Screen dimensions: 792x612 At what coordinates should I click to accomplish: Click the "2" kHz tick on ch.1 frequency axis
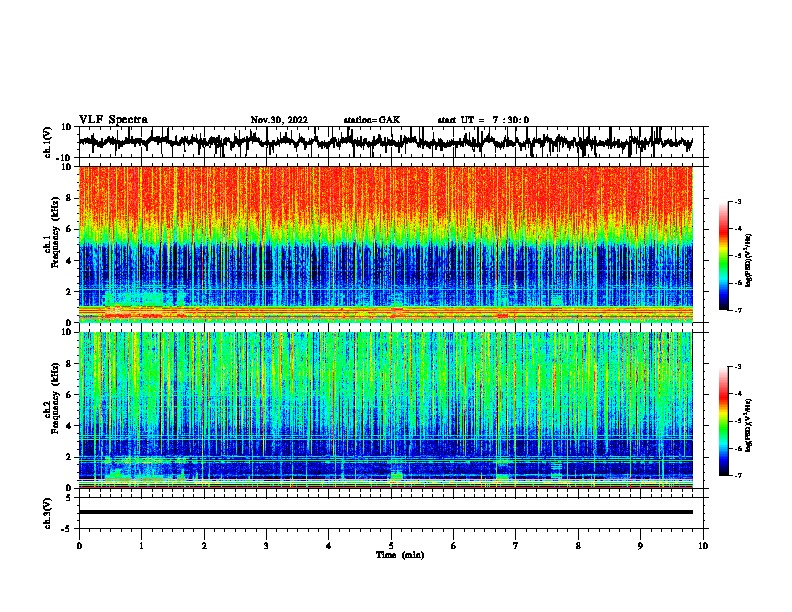click(x=69, y=292)
